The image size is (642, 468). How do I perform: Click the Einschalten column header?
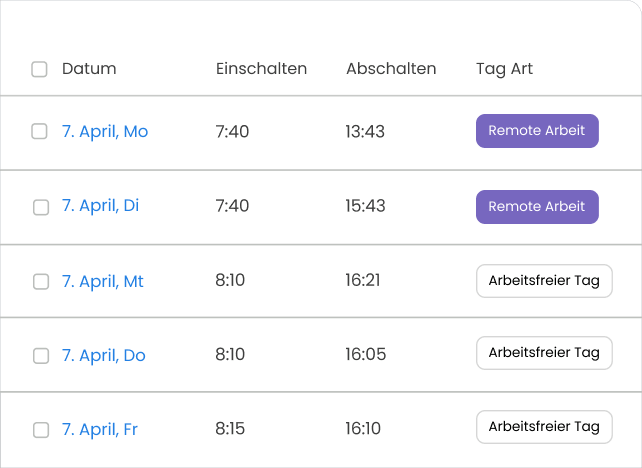[261, 69]
